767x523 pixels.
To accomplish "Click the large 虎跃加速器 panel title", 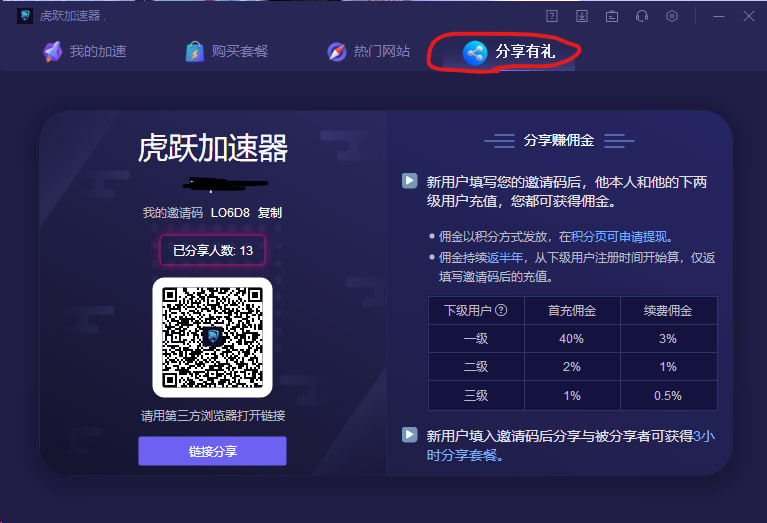I will click(213, 148).
